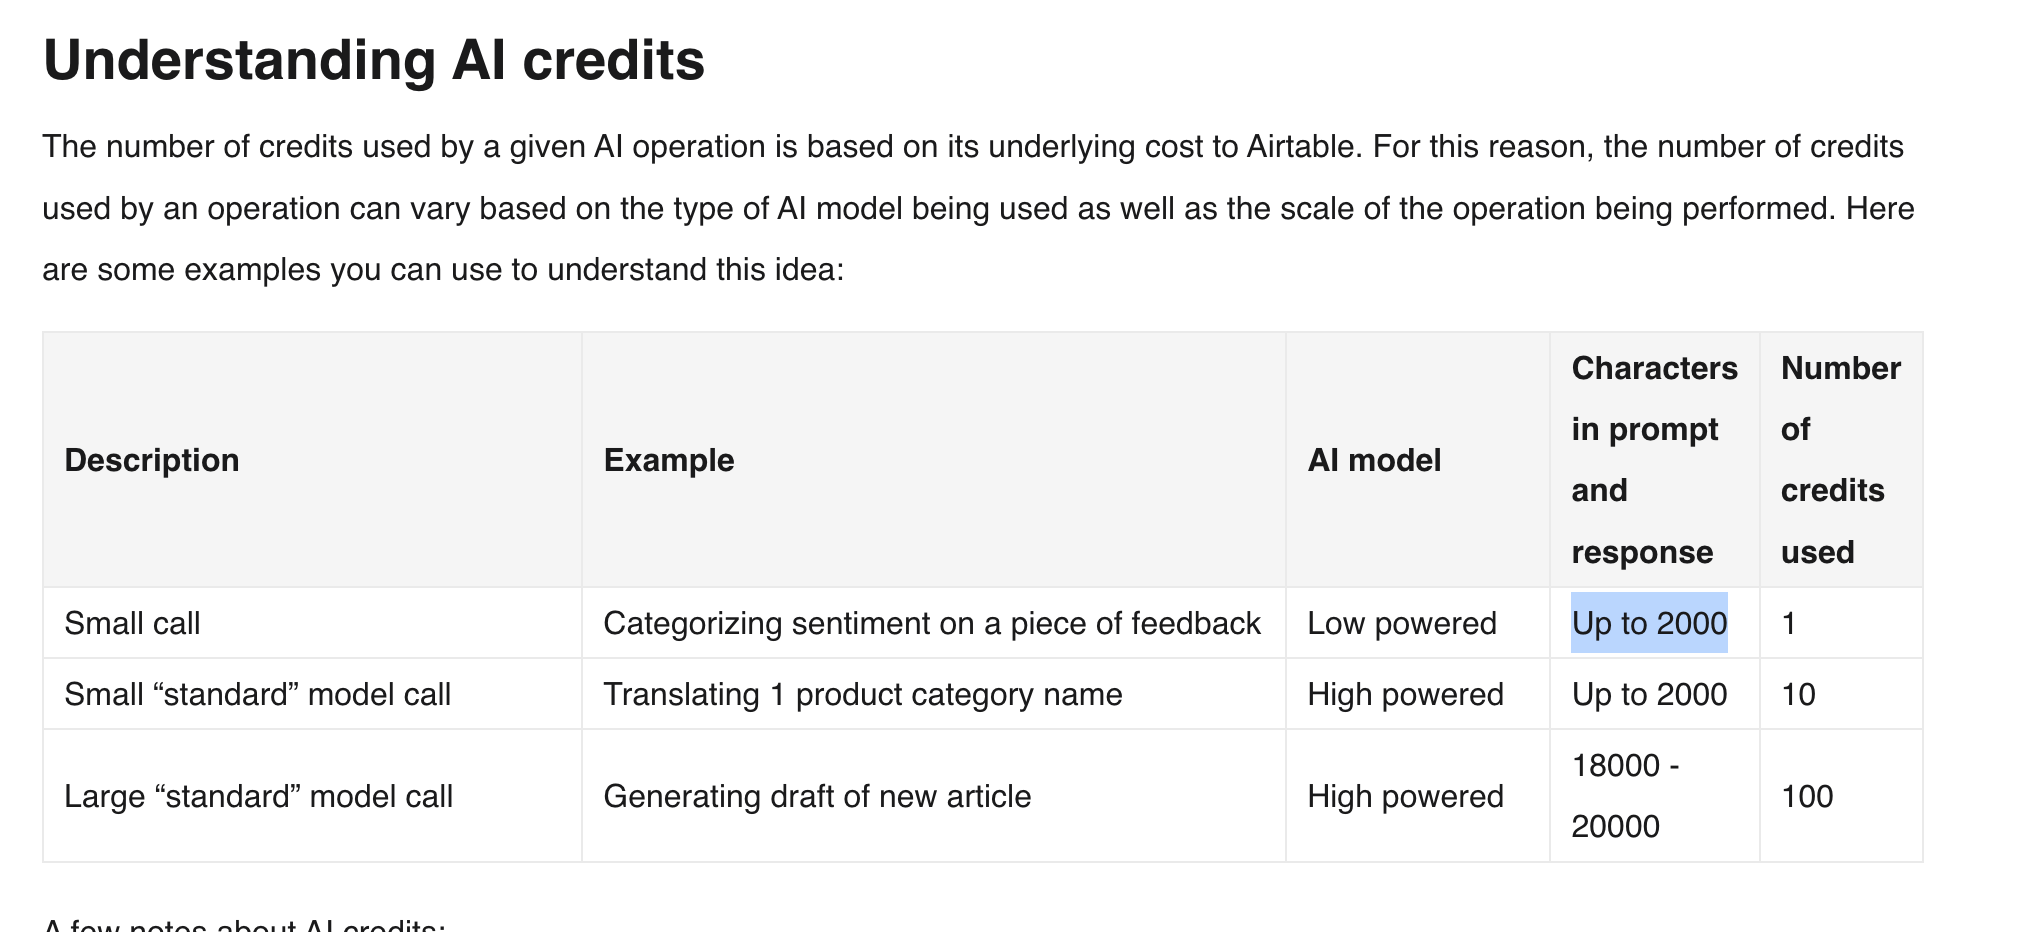
Task: Click the "Categorizing sentiment on a piece of feedback" cell
Action: click(931, 624)
